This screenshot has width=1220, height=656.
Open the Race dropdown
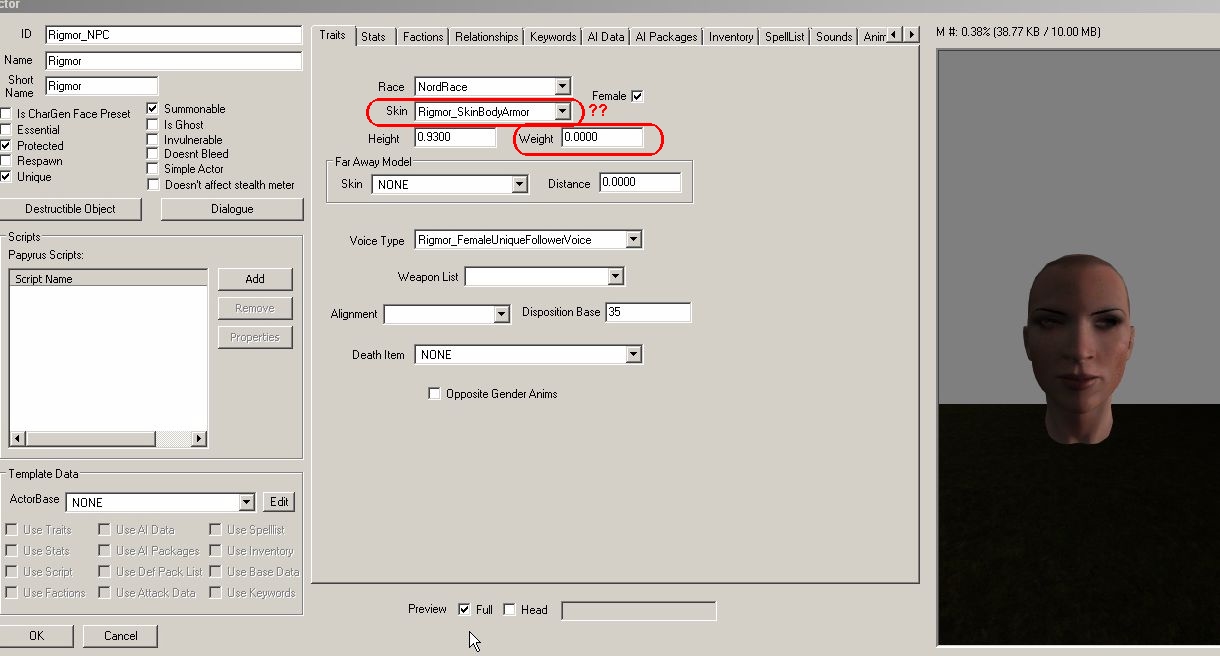tap(562, 87)
